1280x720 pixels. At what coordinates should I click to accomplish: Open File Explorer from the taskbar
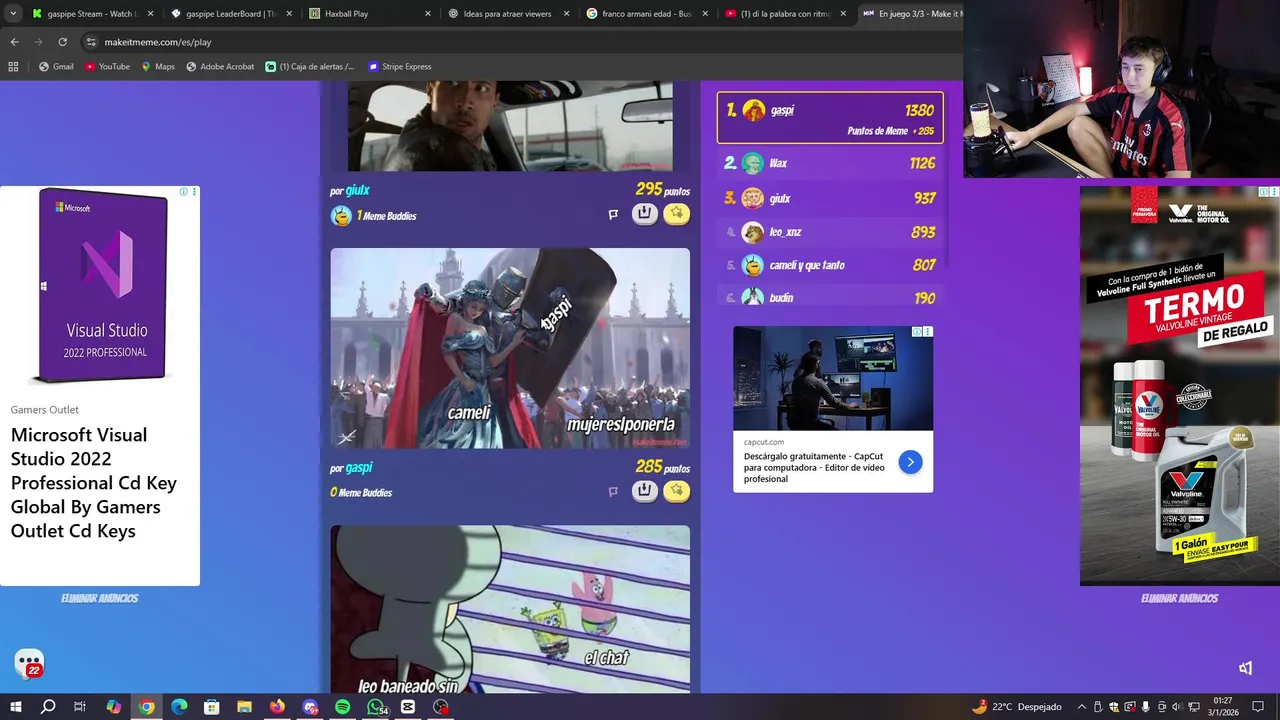point(244,707)
